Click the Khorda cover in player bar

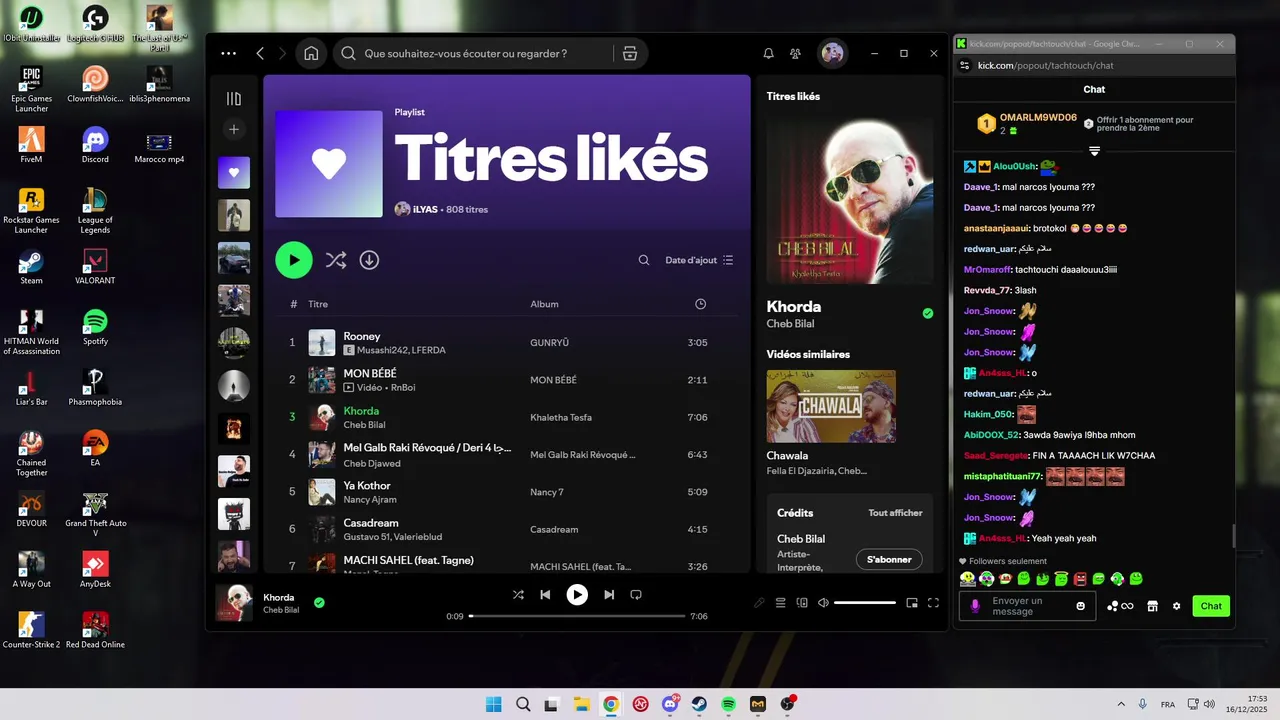[234, 603]
